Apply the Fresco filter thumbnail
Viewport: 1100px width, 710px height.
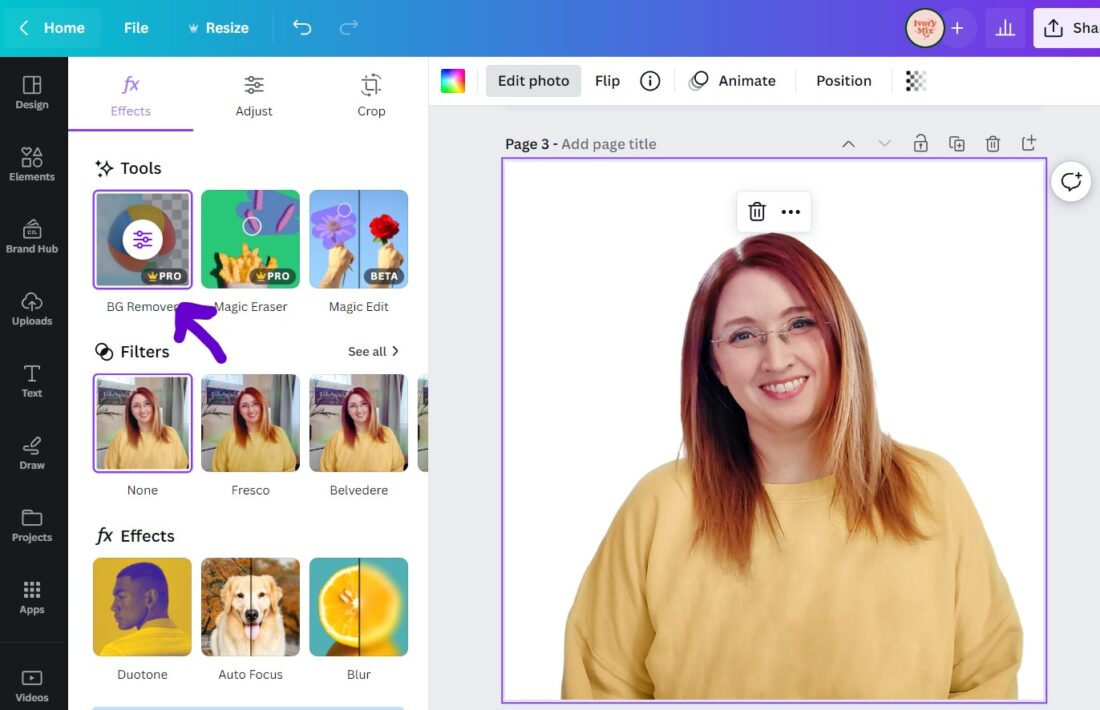pyautogui.click(x=250, y=422)
